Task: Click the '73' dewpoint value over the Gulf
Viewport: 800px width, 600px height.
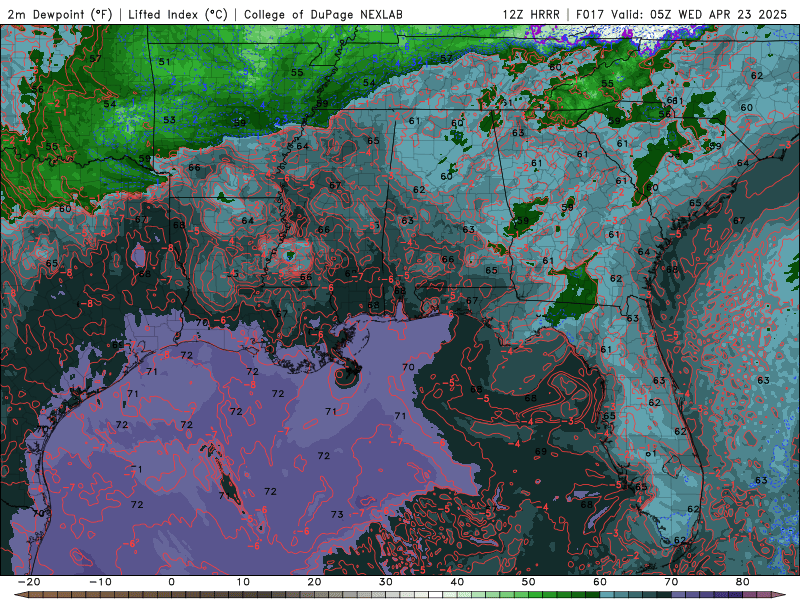Action: click(337, 514)
